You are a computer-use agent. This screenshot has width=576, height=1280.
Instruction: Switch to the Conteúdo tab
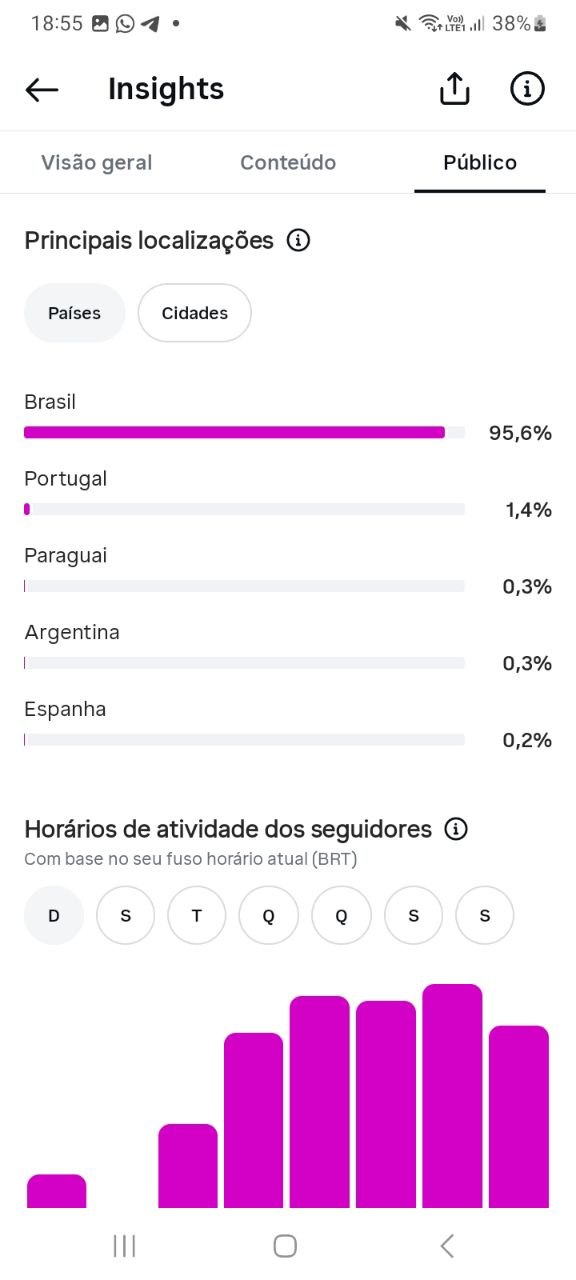288,162
